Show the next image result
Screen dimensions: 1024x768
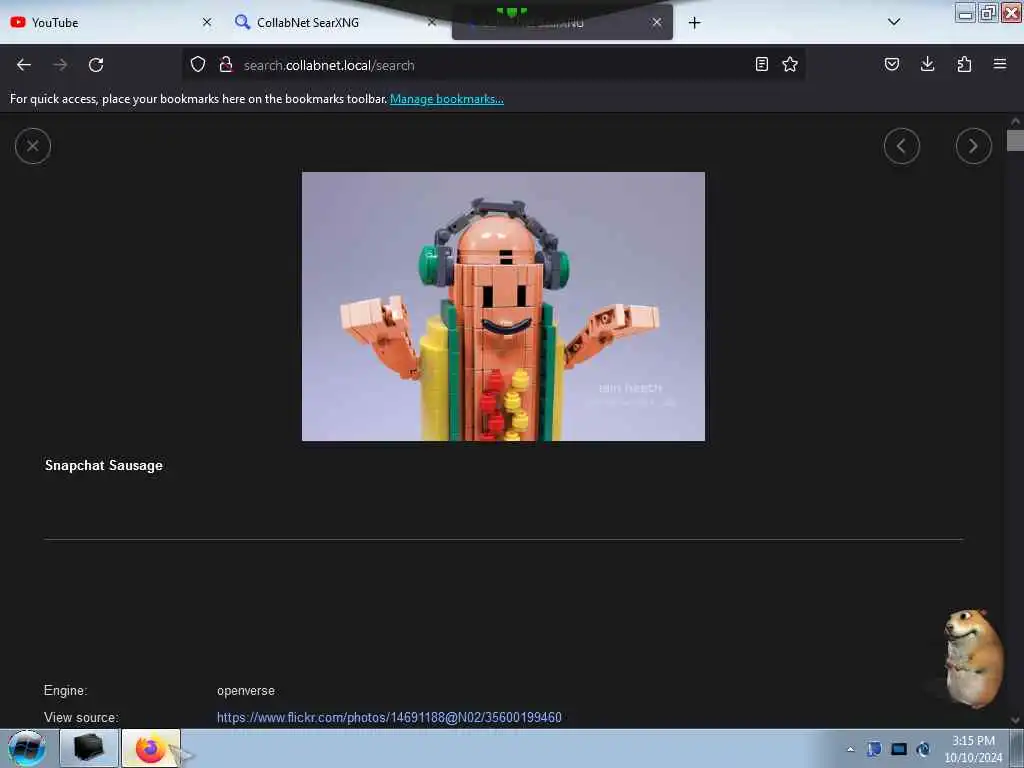(x=973, y=146)
